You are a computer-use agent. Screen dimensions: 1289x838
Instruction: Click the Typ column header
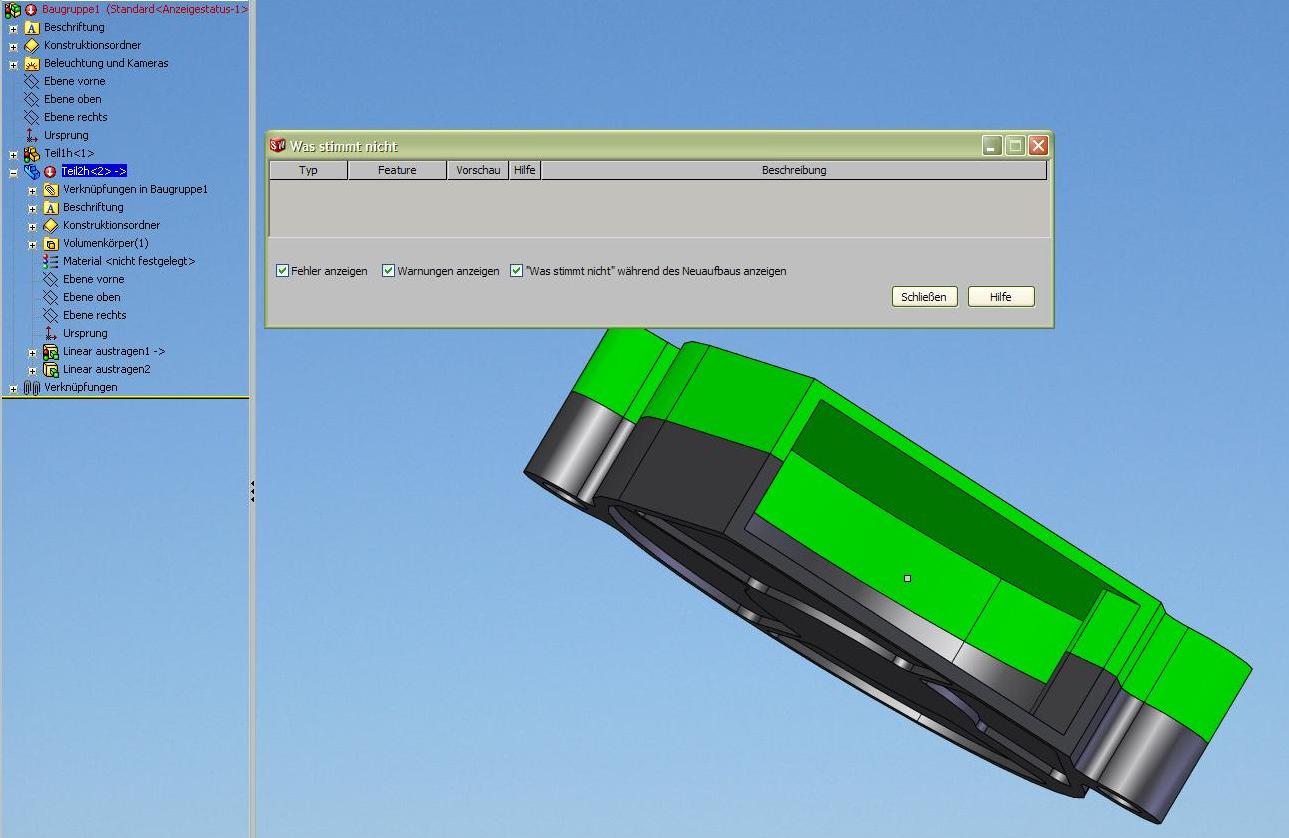[x=308, y=170]
